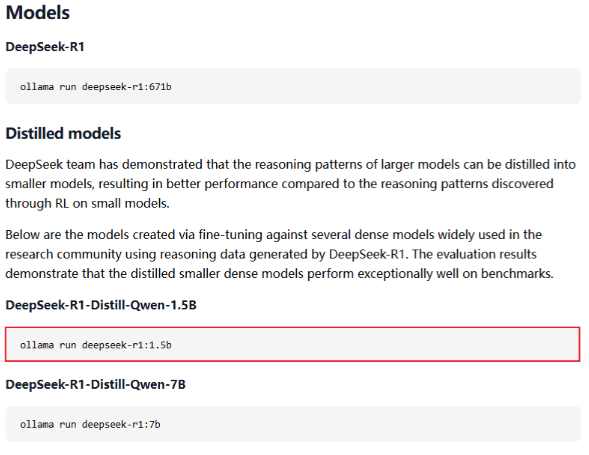589x455 pixels.
Task: Click "DeepSeek-R1" mentioned inside the second paragraph
Action: tap(366, 254)
